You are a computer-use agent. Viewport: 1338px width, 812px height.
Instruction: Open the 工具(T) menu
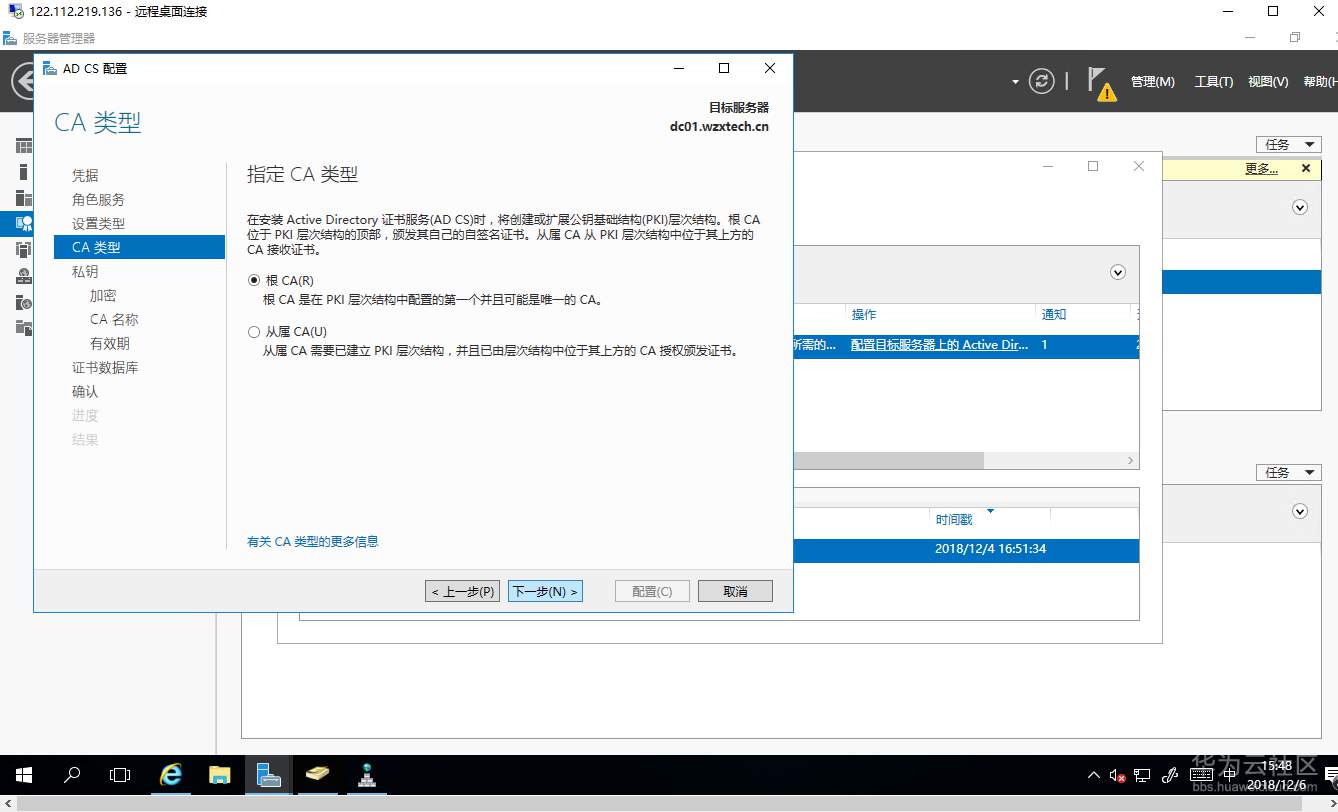(1213, 82)
